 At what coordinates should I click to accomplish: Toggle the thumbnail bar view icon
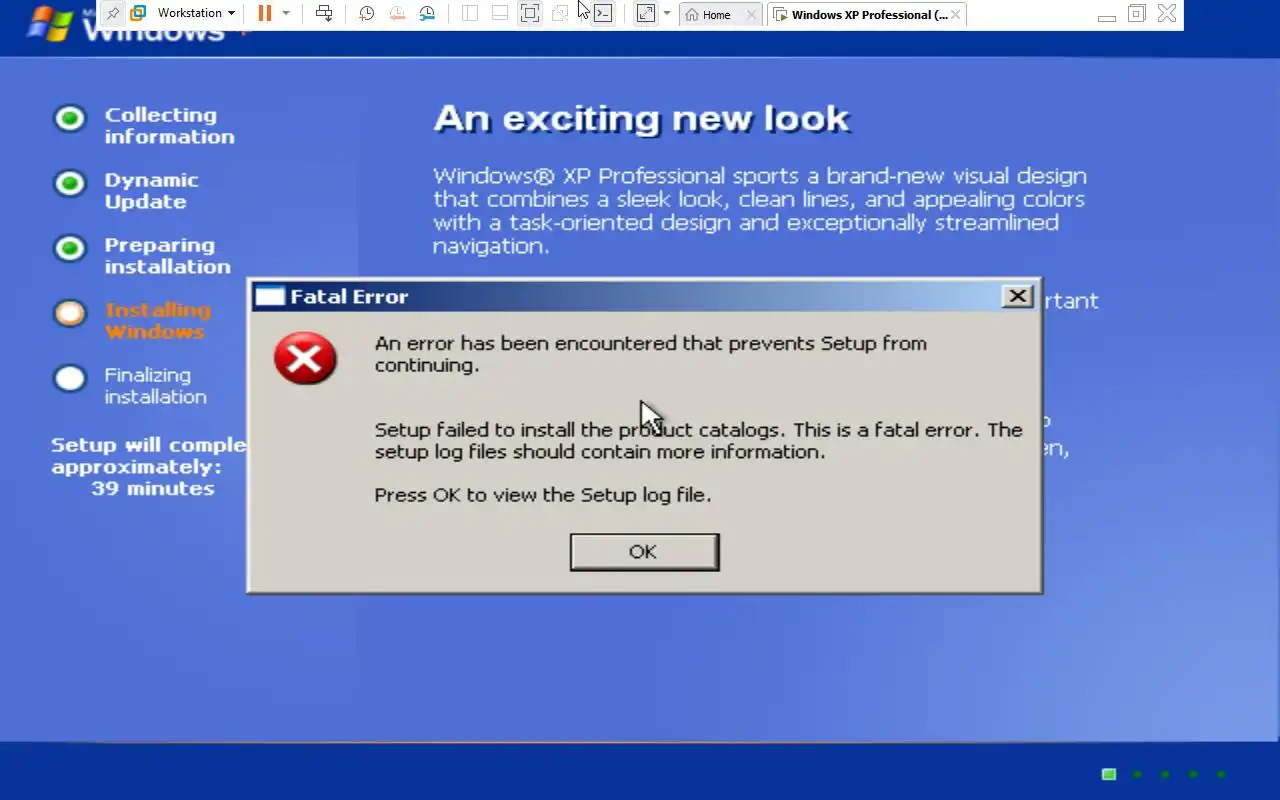(x=500, y=13)
